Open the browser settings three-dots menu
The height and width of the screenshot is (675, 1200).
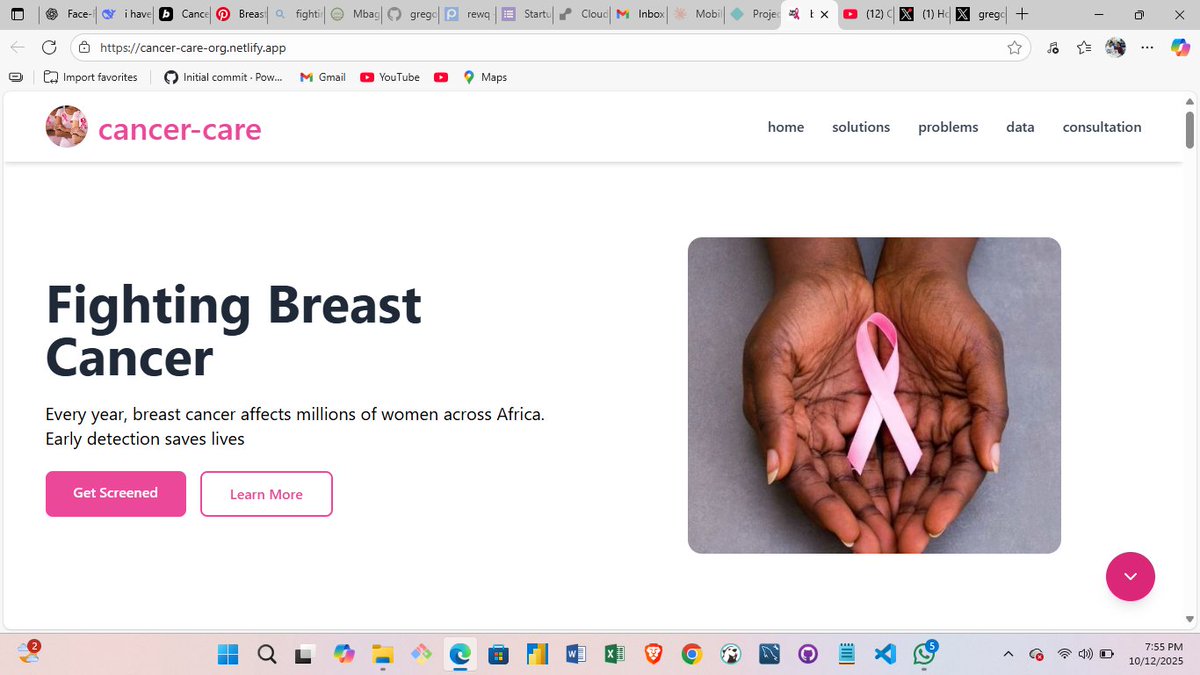1148,47
